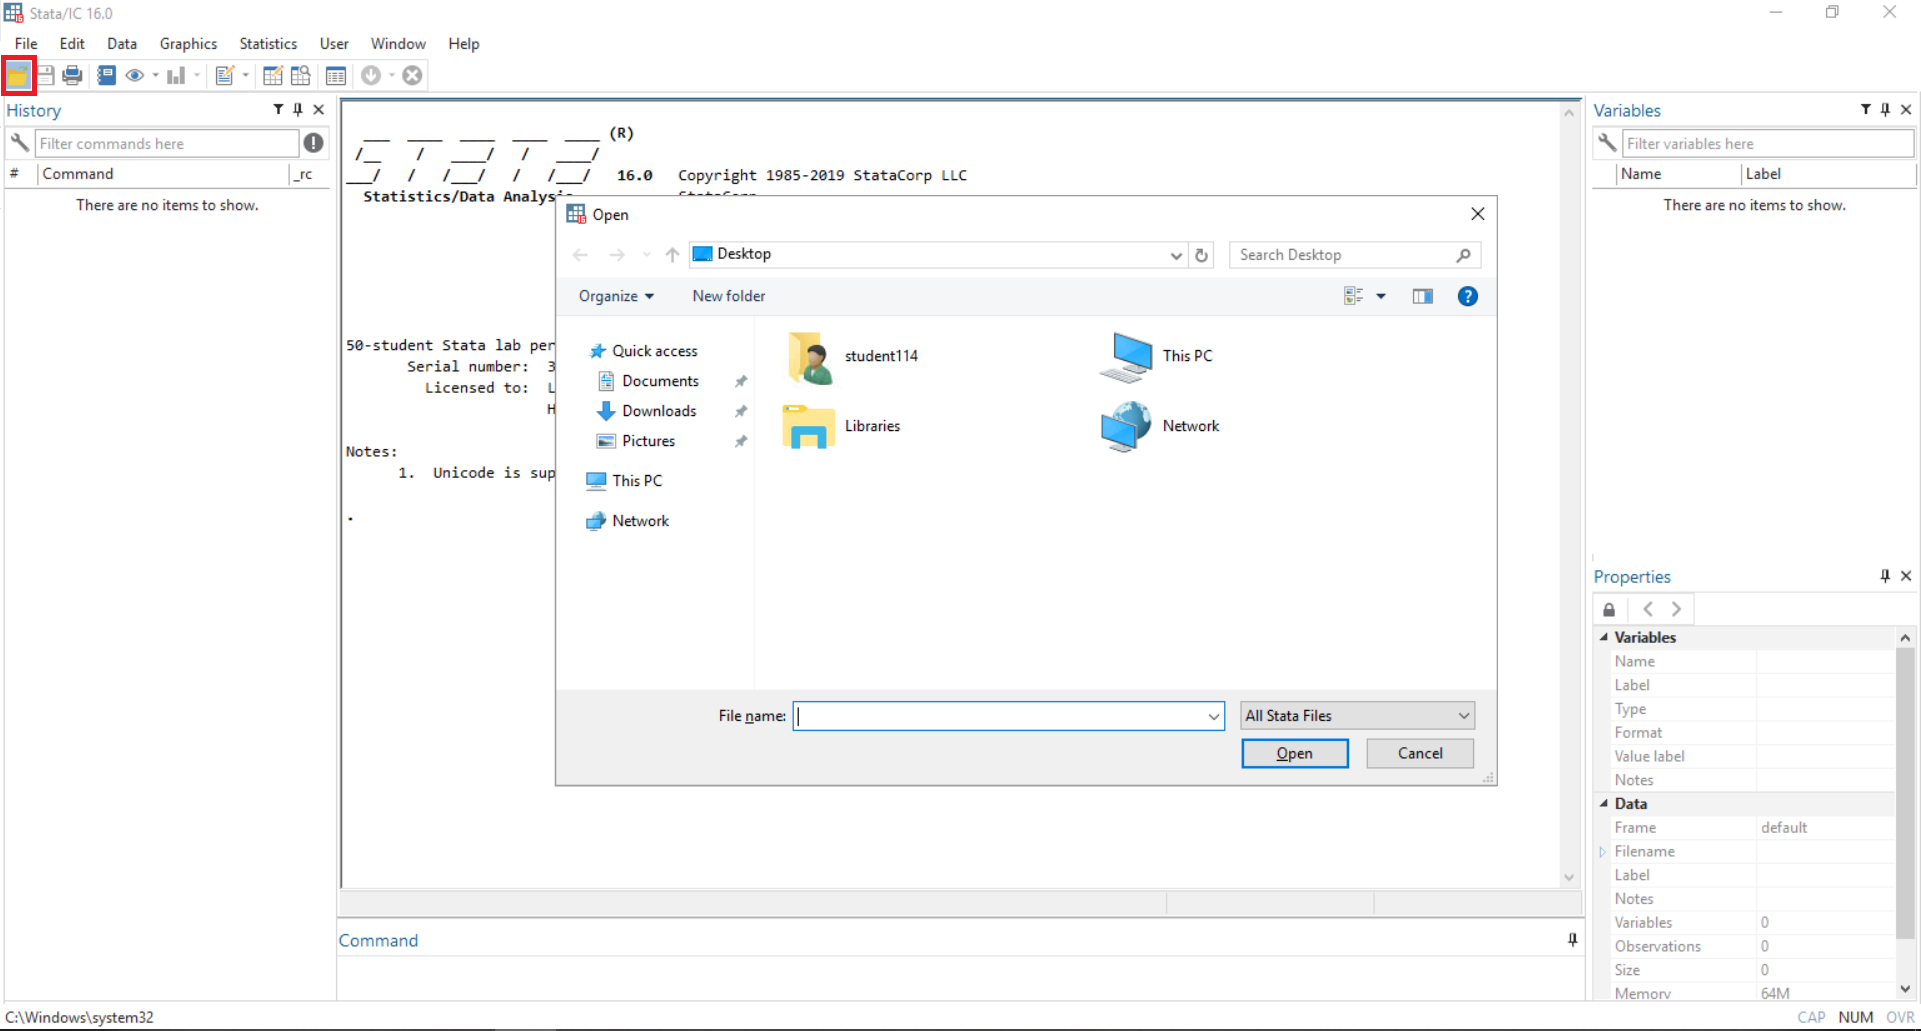The height and width of the screenshot is (1031, 1921).
Task: Select Downloads in Quick access
Action: 659,411
